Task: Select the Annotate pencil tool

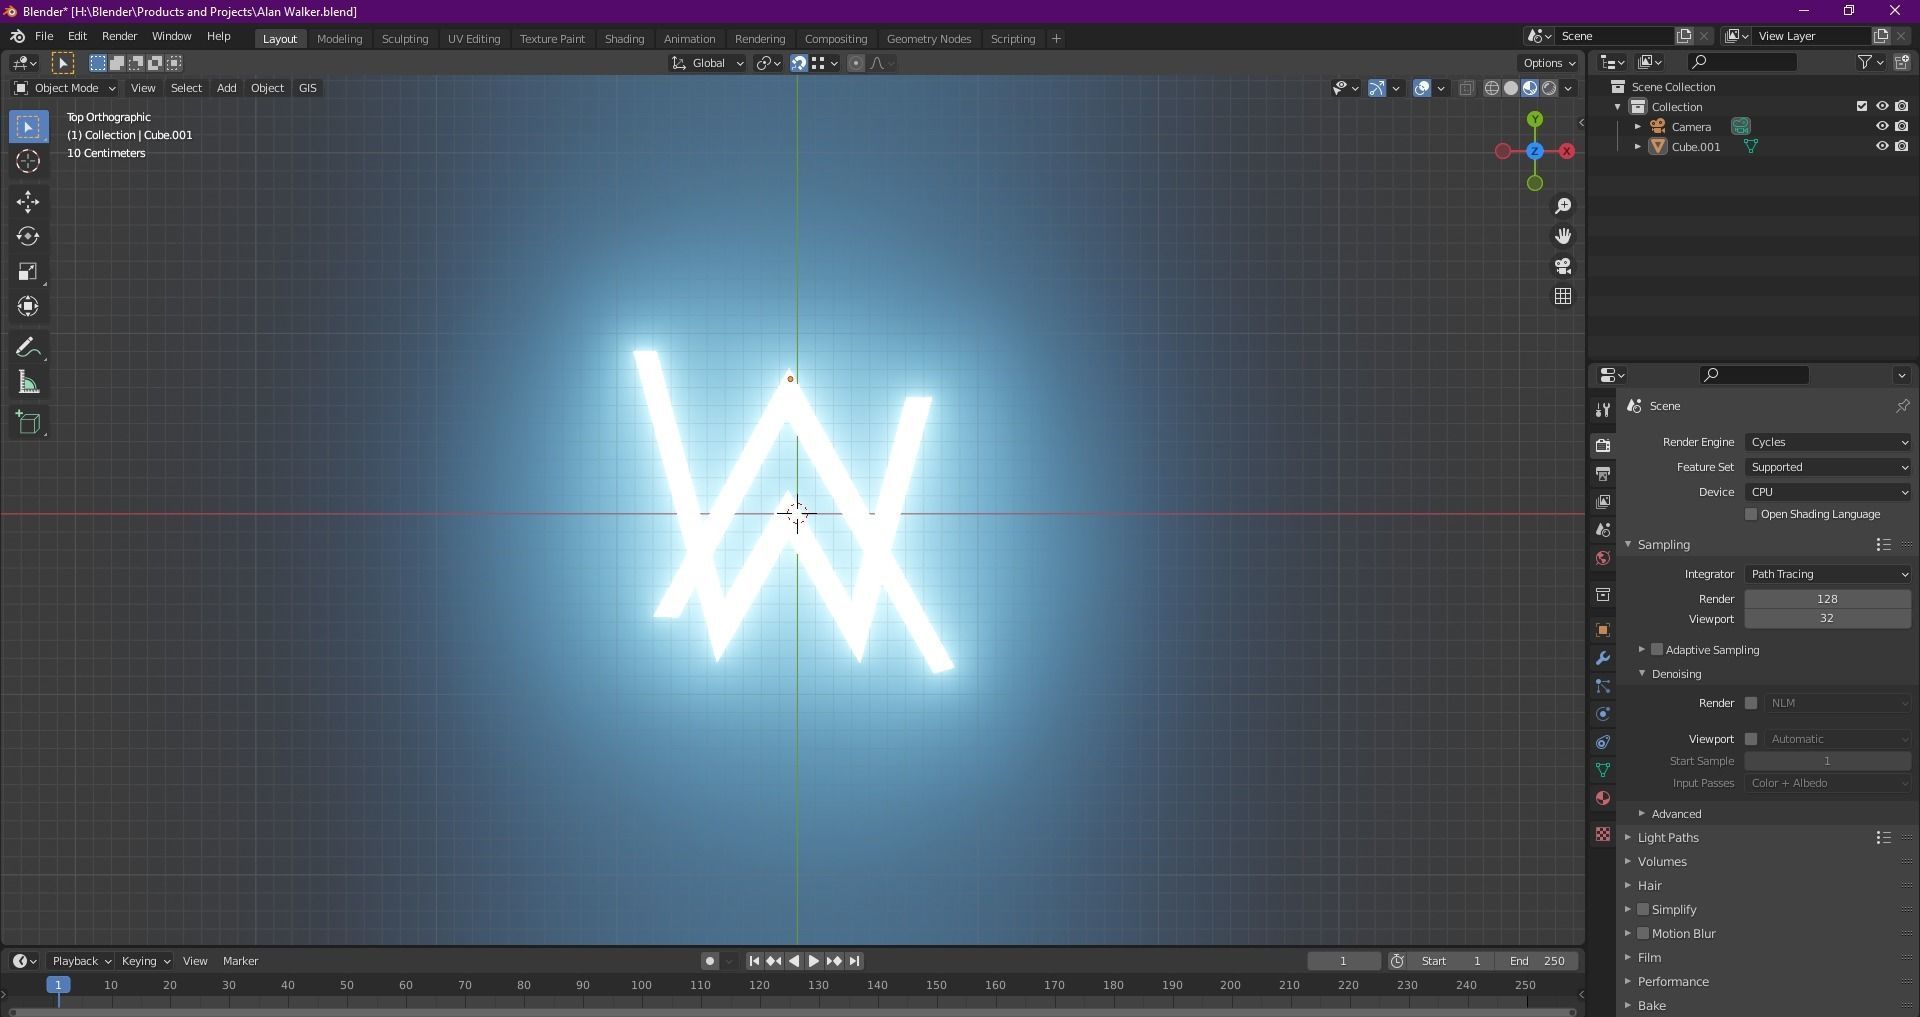Action: coord(28,348)
